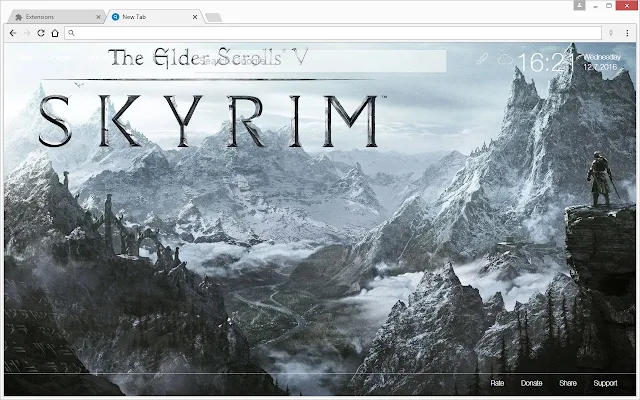This screenshot has height=400, width=640.
Task: Click the pencil edit icon near the clock
Action: tap(482, 60)
